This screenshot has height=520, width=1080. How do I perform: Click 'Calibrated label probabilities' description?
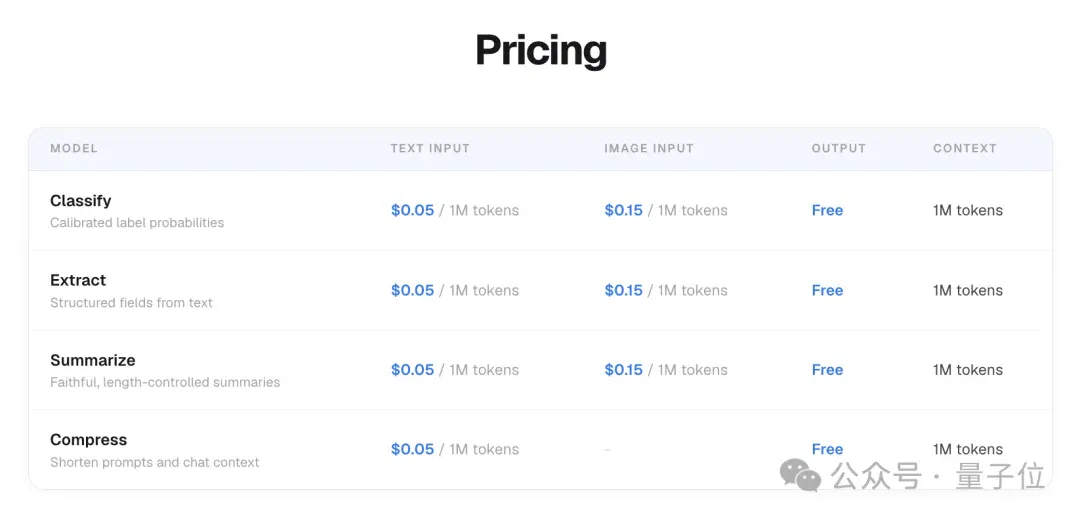[137, 222]
